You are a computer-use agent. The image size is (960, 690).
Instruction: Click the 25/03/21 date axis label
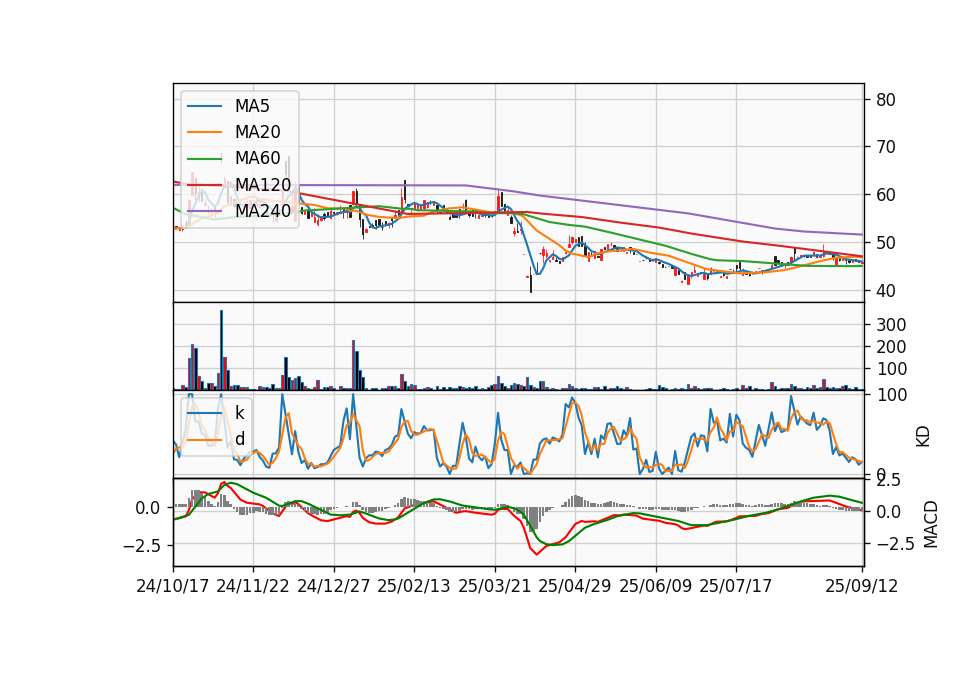coord(495,586)
